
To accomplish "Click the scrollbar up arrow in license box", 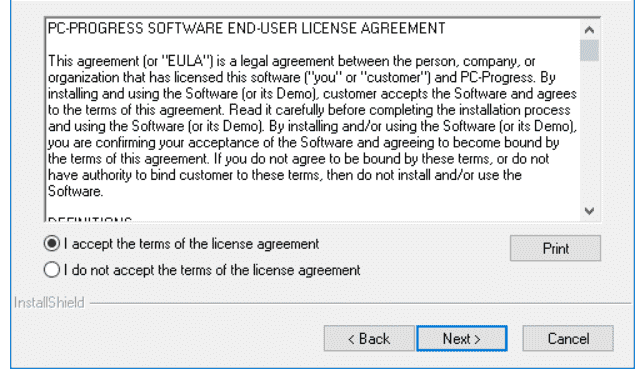I will coord(589,30).
